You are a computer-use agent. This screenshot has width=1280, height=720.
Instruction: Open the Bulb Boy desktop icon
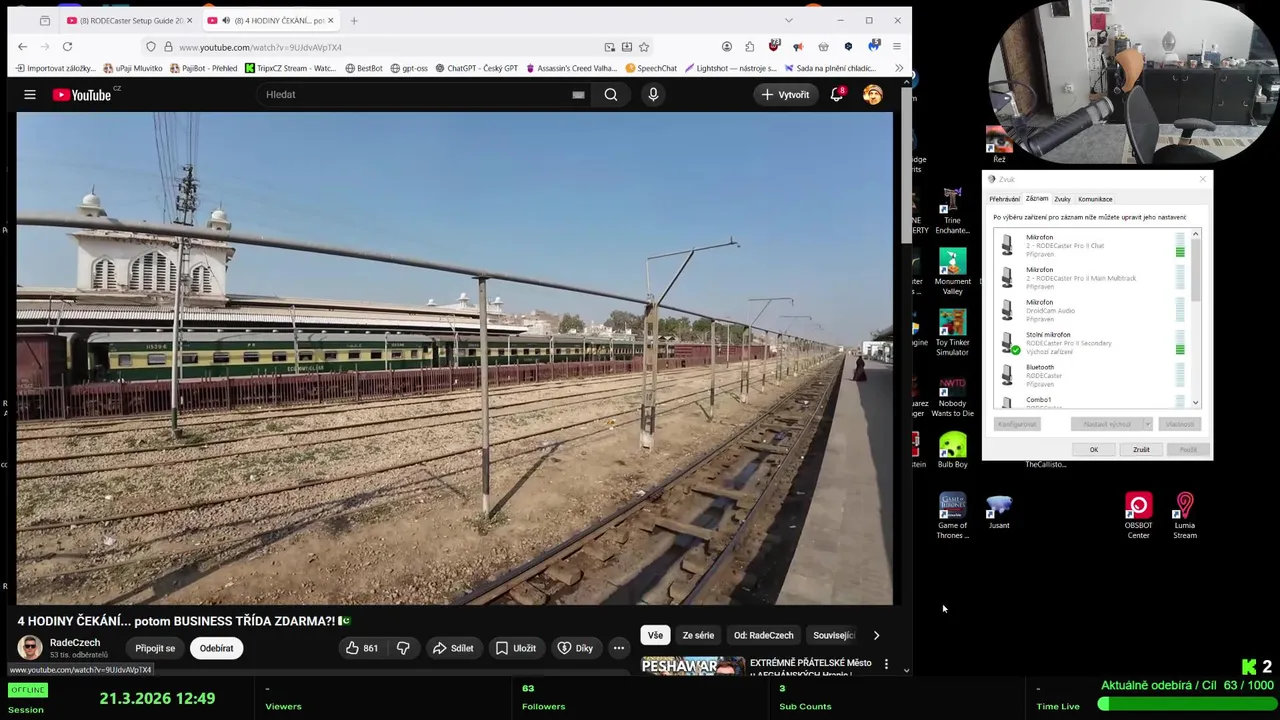[952, 450]
